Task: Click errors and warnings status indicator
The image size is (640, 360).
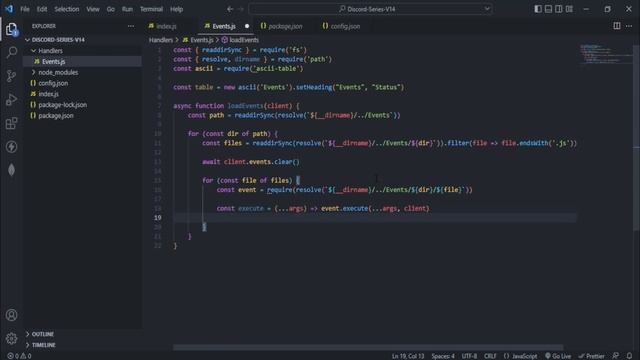Action: tap(19, 356)
